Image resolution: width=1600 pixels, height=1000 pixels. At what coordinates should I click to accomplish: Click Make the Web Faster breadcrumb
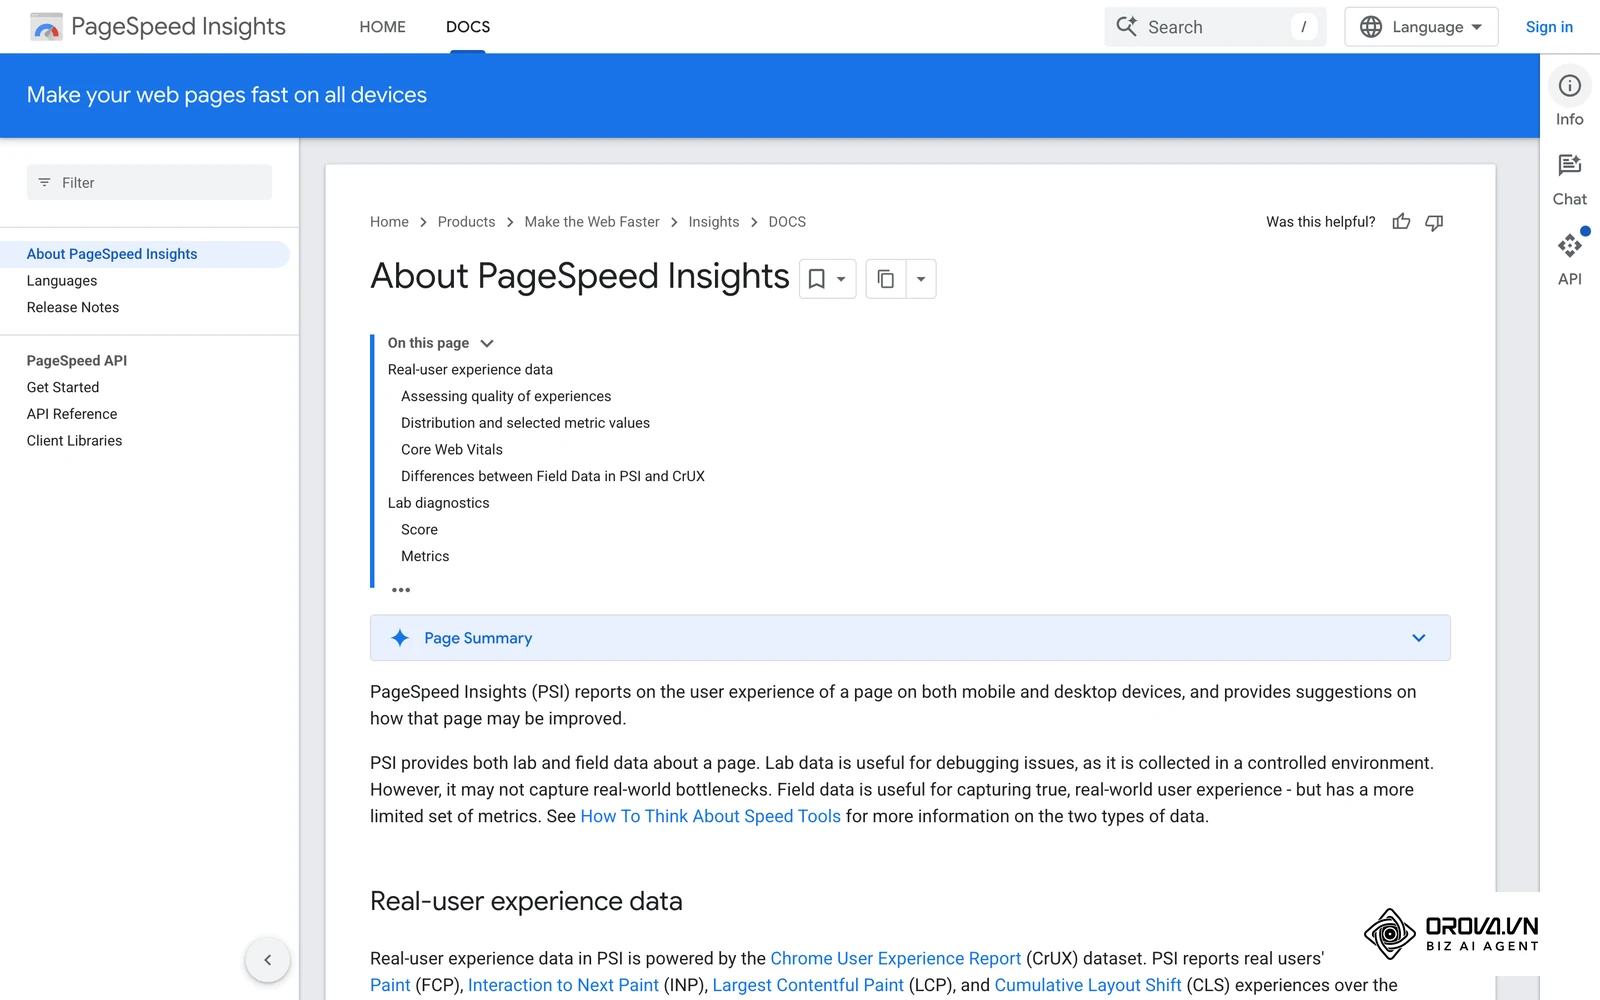(x=592, y=222)
